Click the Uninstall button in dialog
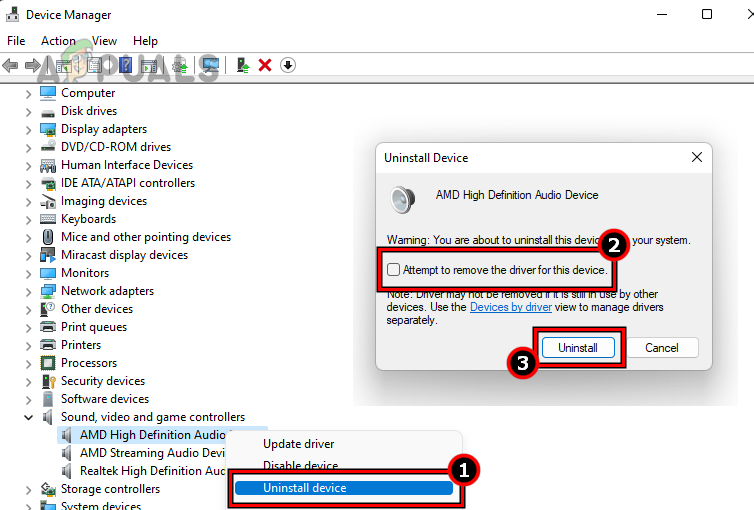 [x=578, y=348]
